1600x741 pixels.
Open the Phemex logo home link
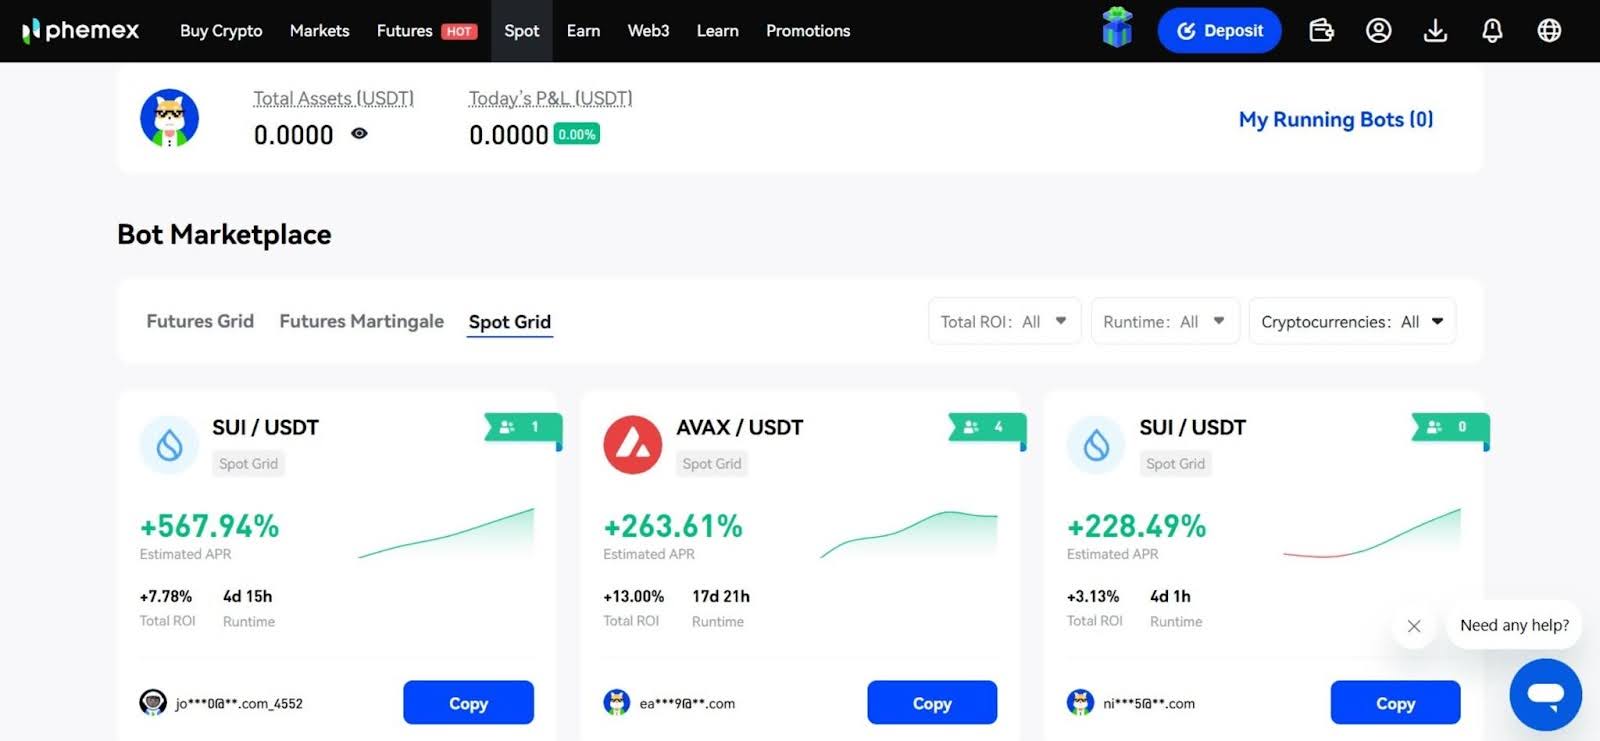[x=81, y=30]
